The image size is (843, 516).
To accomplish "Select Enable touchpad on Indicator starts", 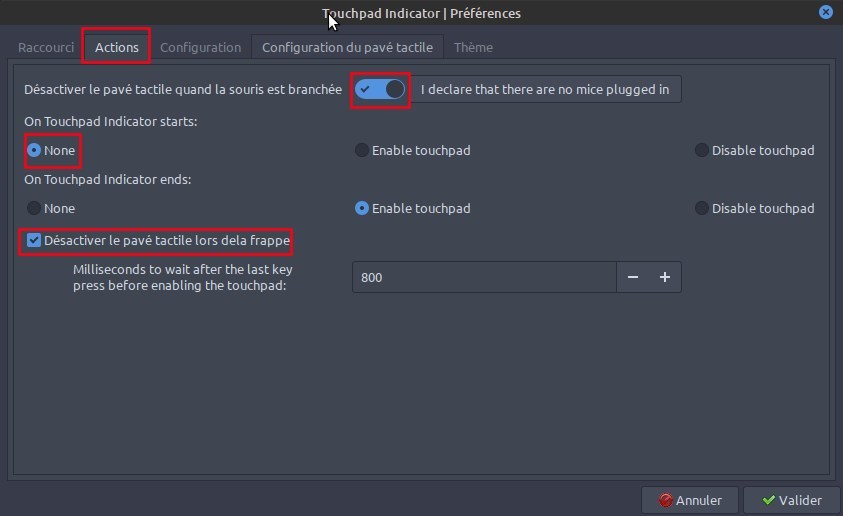I will pos(413,150).
